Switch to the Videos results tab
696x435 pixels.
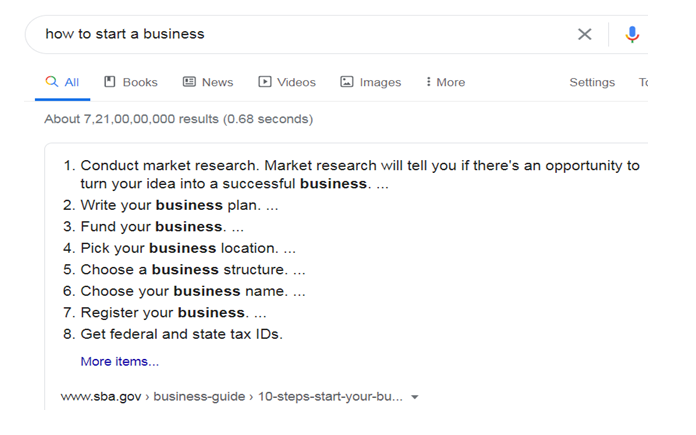coord(287,82)
